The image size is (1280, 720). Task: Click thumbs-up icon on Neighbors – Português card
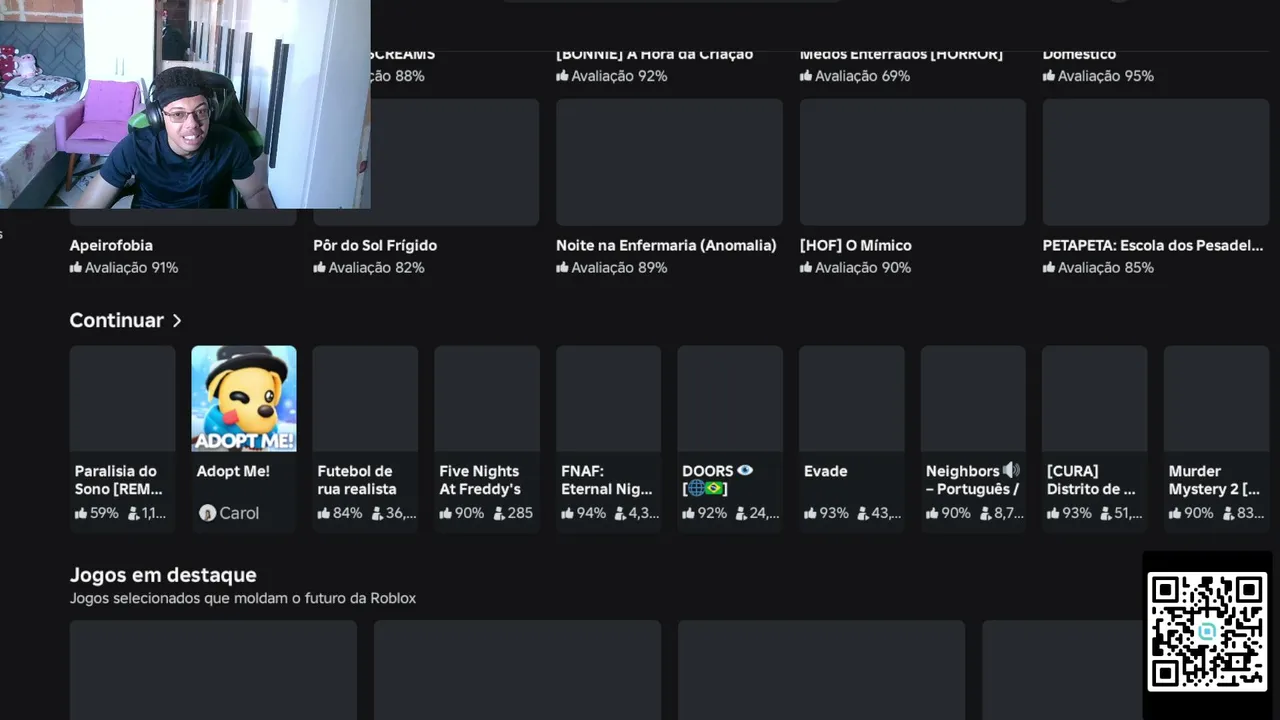(x=933, y=513)
